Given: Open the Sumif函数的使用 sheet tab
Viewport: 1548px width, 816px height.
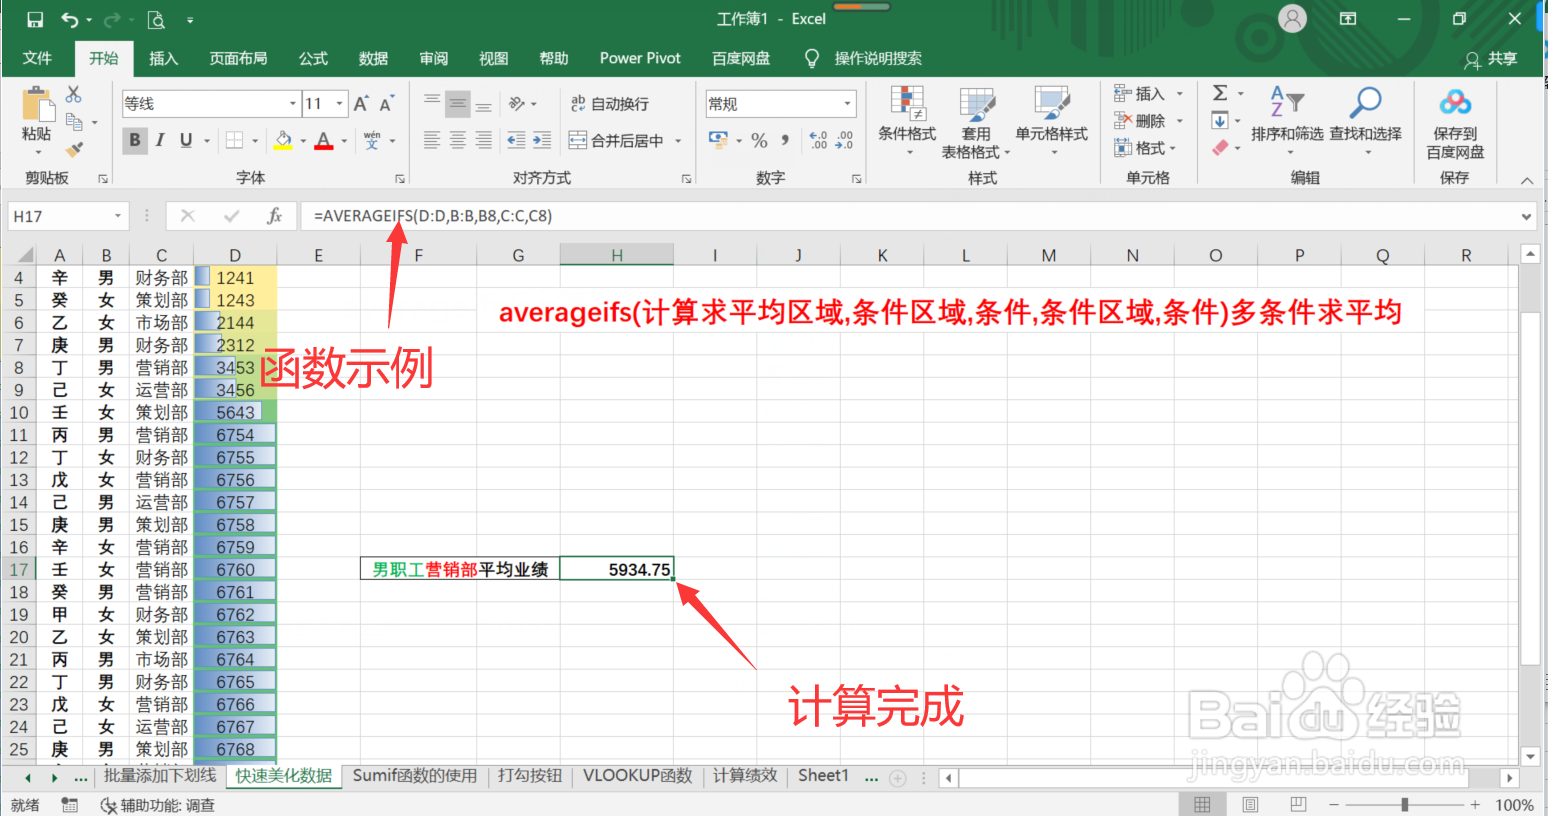Looking at the screenshot, I should pos(414,776).
